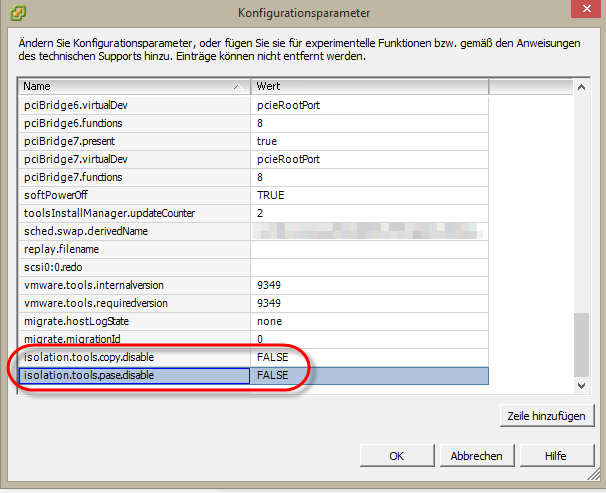Sort by the Wert column header
Image resolution: width=606 pixels, height=493 pixels.
click(370, 86)
